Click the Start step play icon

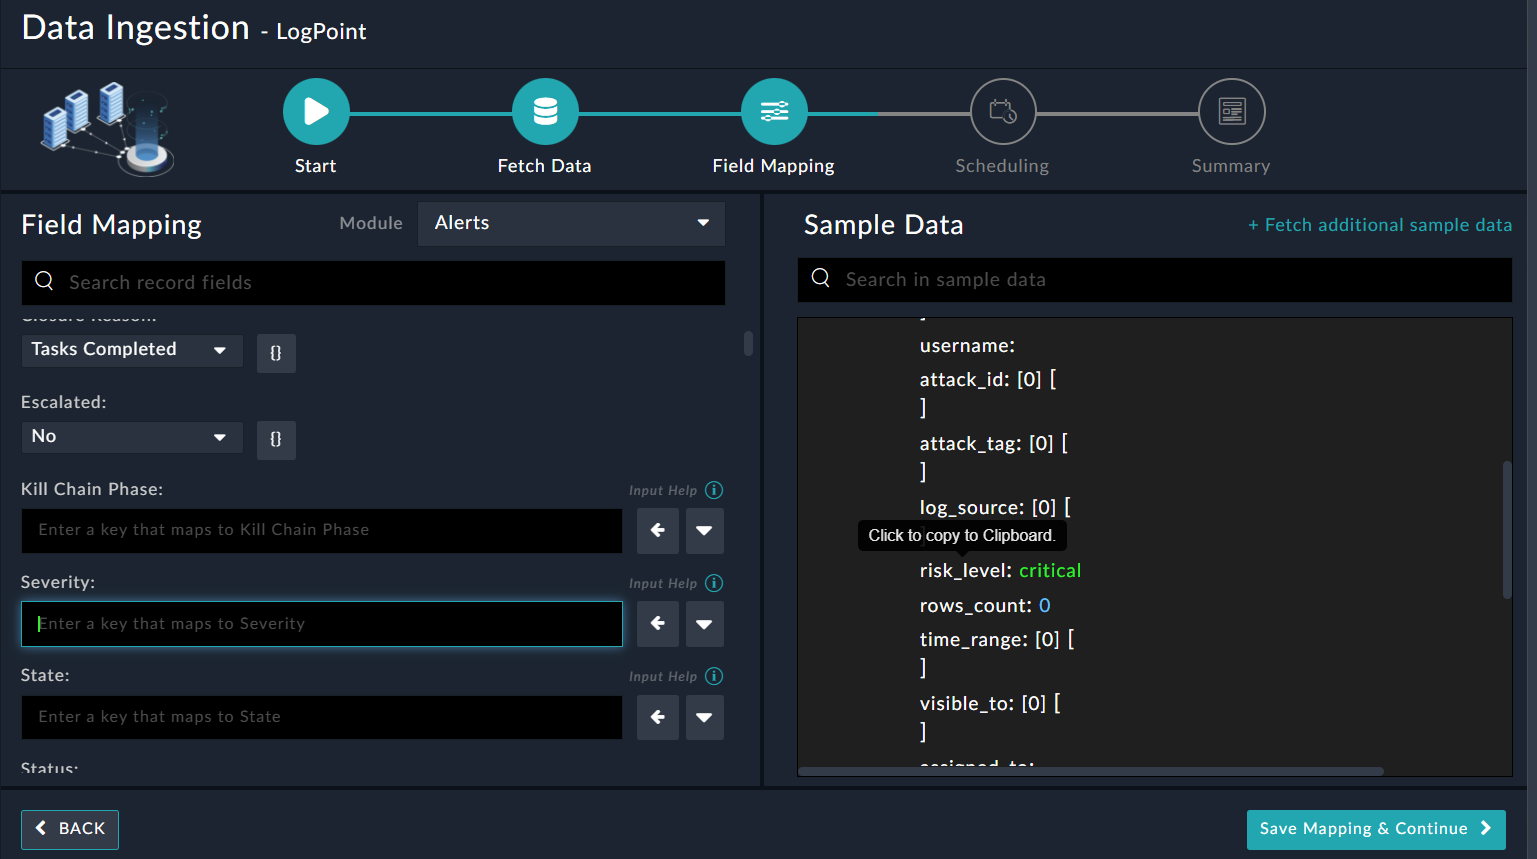pos(316,111)
